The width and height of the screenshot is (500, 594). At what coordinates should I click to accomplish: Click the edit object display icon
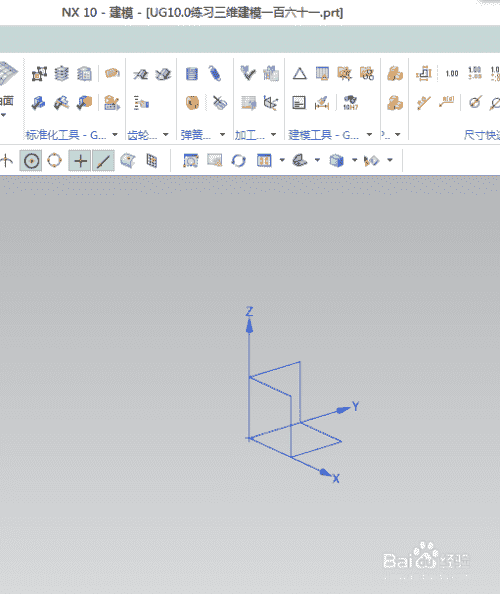[x=371, y=161]
